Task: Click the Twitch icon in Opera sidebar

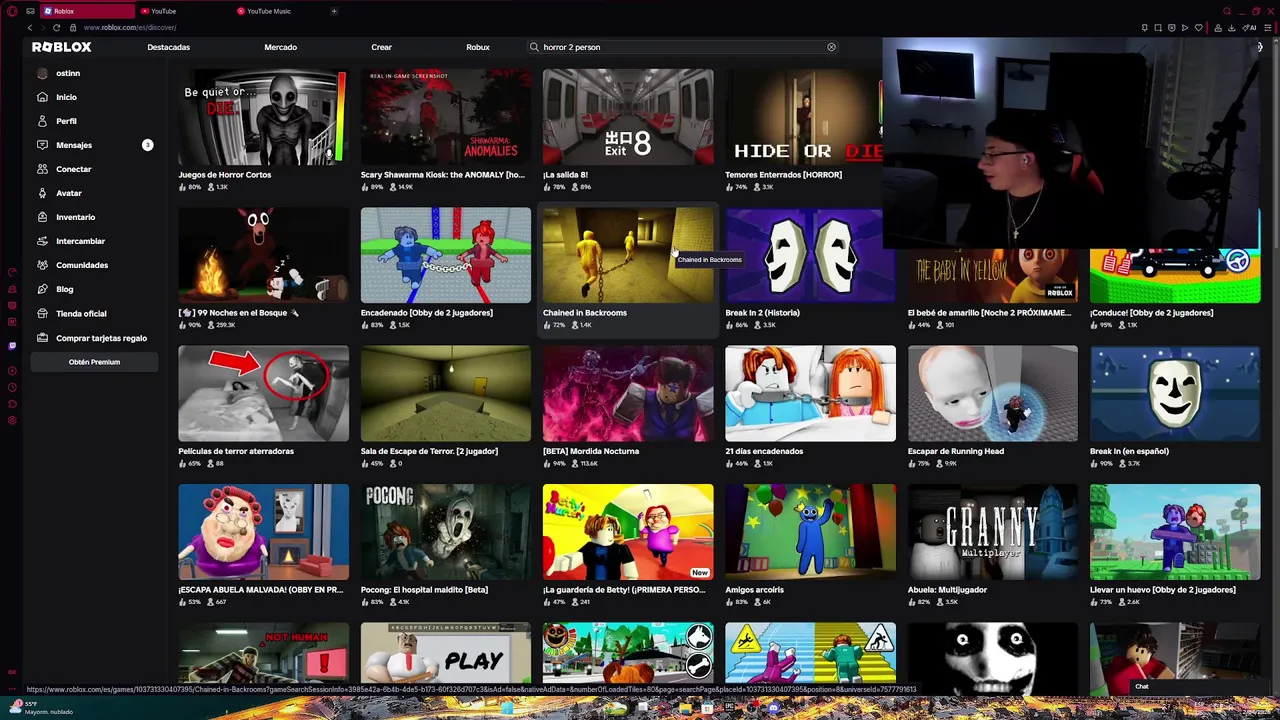Action: coord(12,346)
